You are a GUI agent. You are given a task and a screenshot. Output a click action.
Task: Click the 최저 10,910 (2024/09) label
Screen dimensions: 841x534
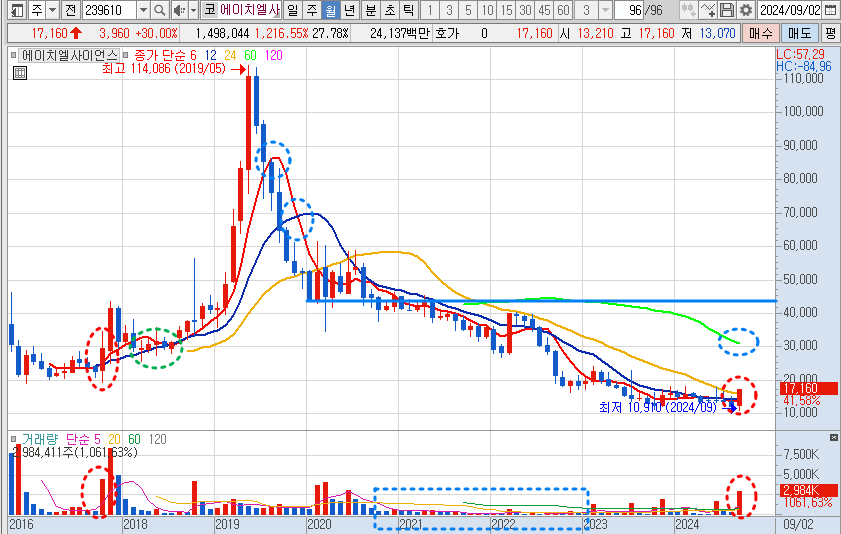(658, 407)
